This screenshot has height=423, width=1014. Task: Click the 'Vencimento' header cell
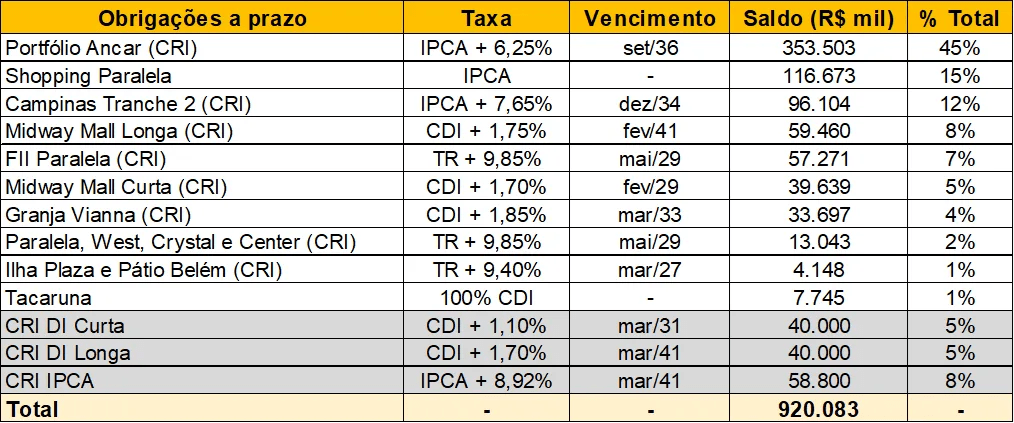point(650,18)
